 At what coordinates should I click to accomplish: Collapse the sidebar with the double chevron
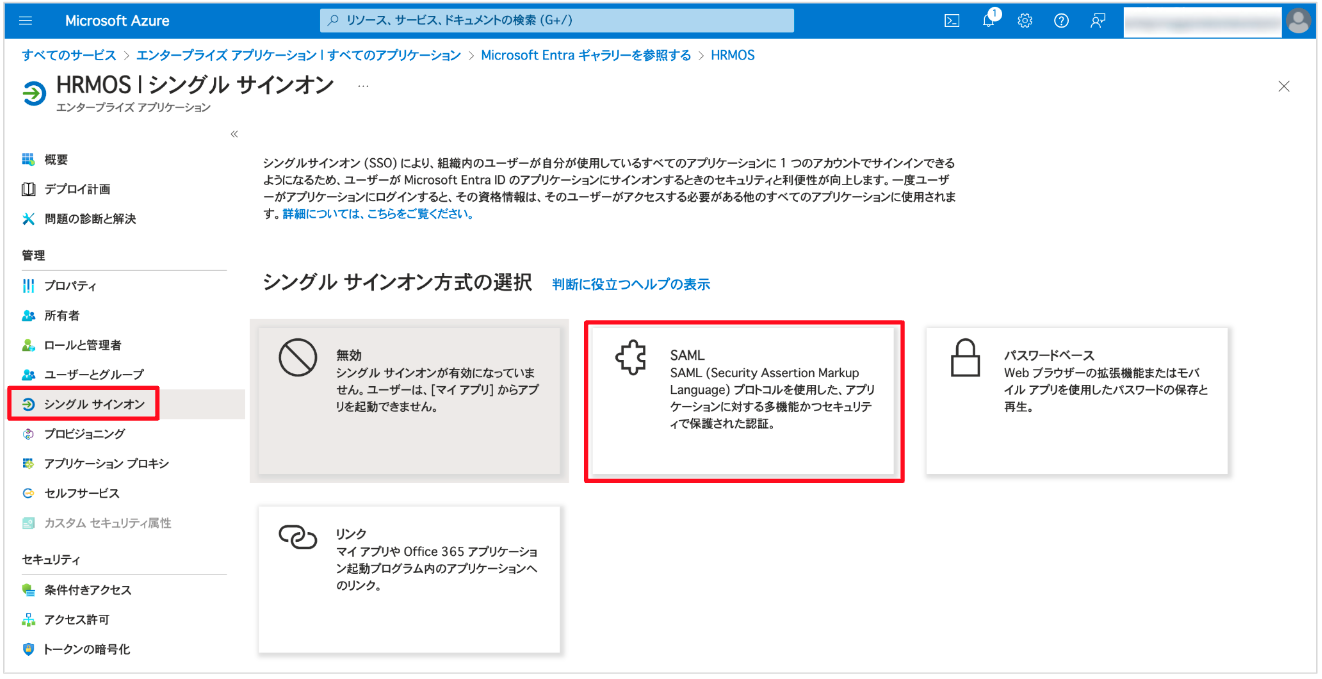[234, 134]
